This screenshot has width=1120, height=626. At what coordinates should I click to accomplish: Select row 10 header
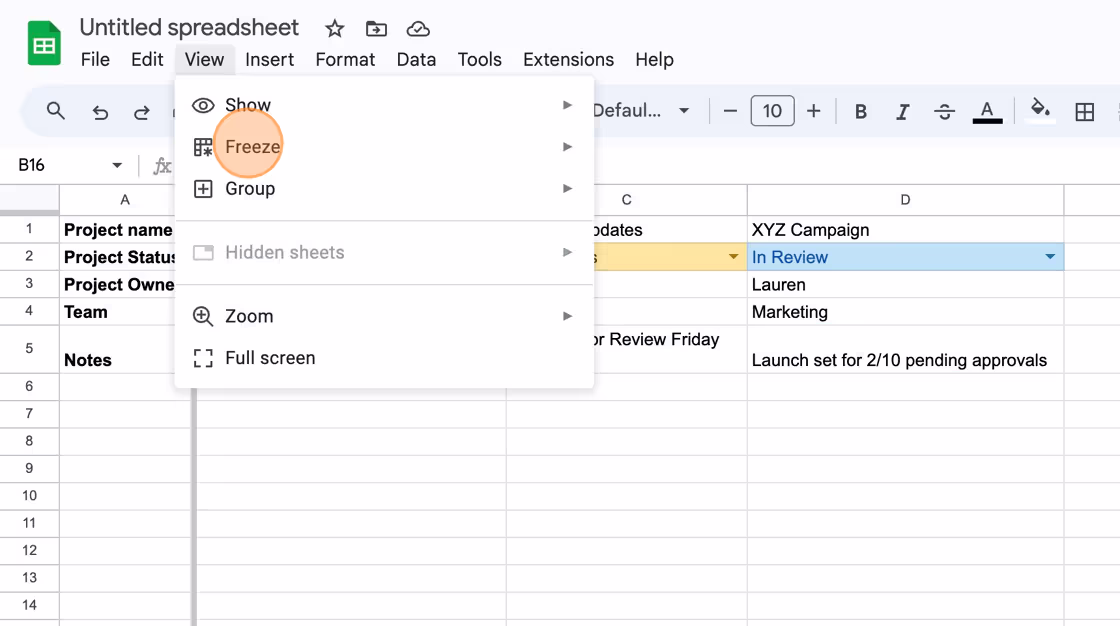29,496
